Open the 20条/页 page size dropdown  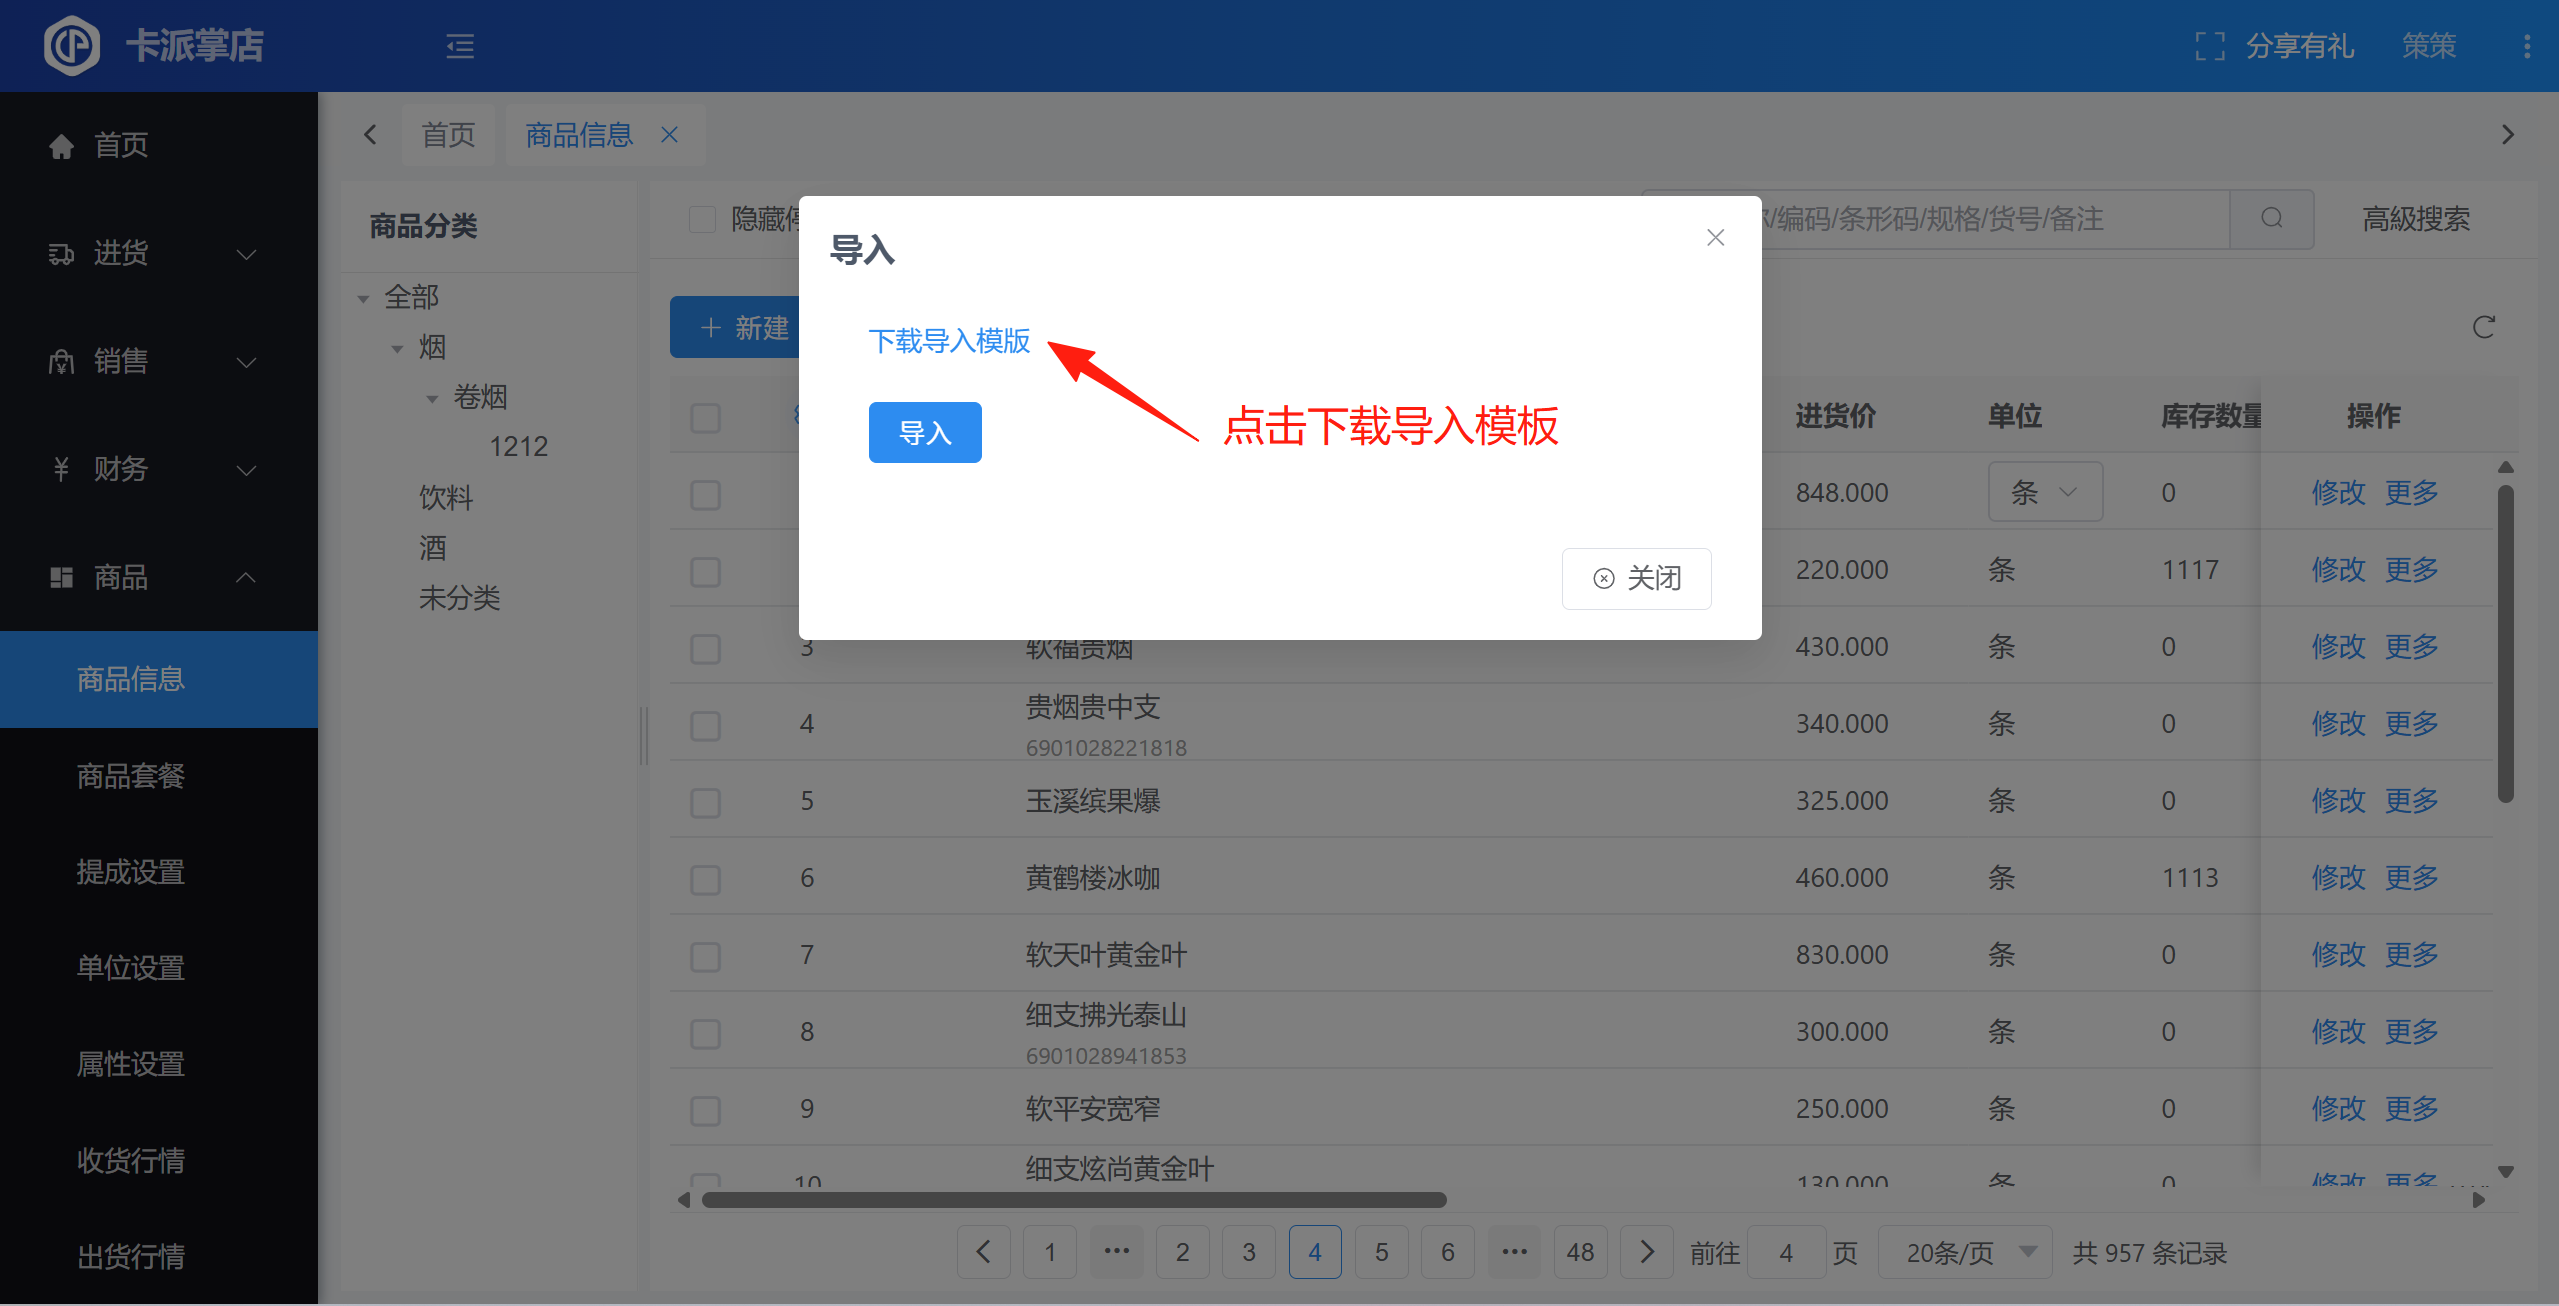tap(1965, 1252)
